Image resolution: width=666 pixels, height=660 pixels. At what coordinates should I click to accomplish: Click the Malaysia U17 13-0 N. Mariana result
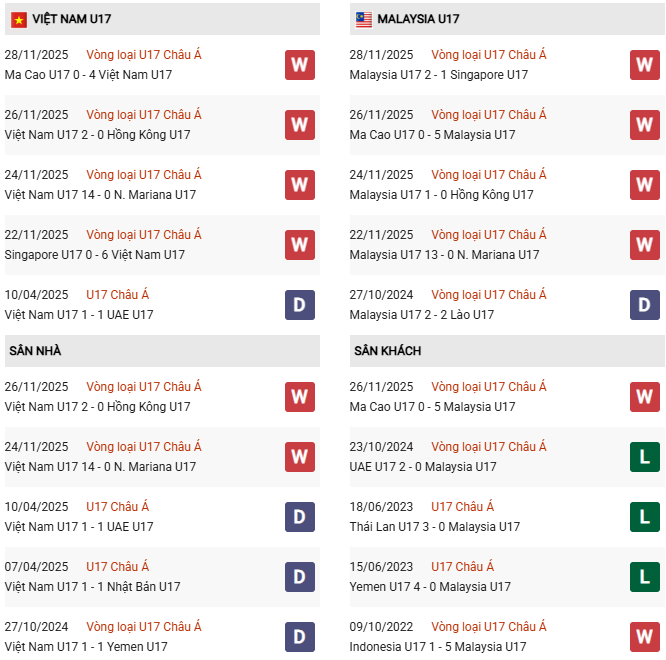tap(444, 255)
